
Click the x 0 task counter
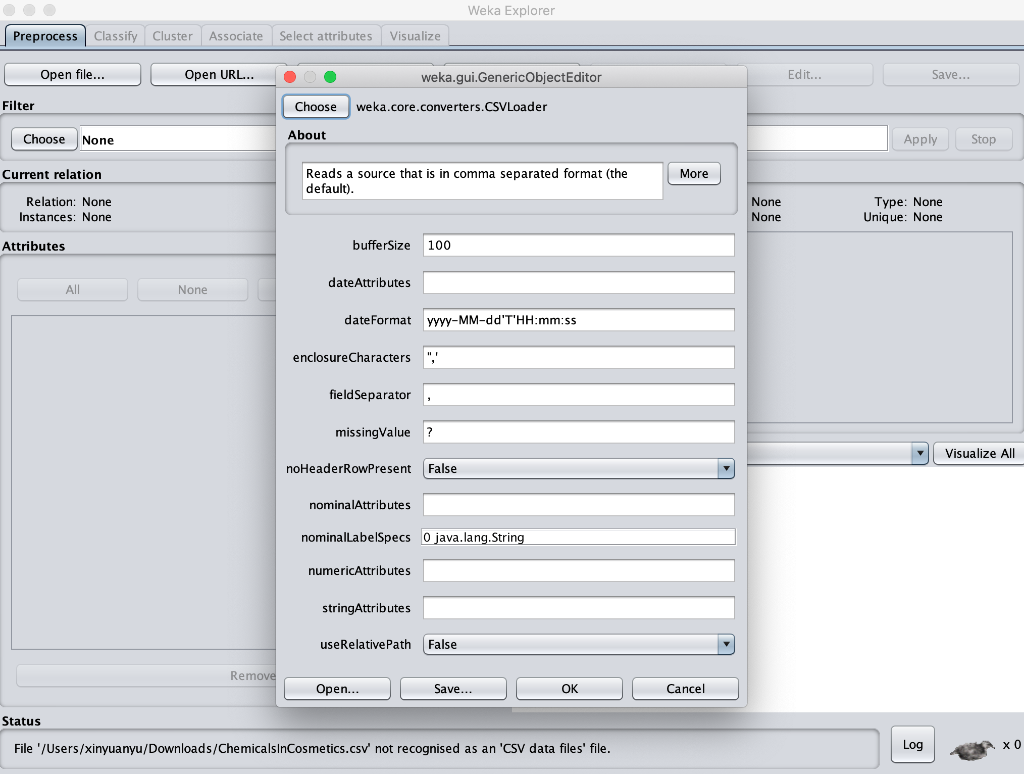tap(1012, 745)
